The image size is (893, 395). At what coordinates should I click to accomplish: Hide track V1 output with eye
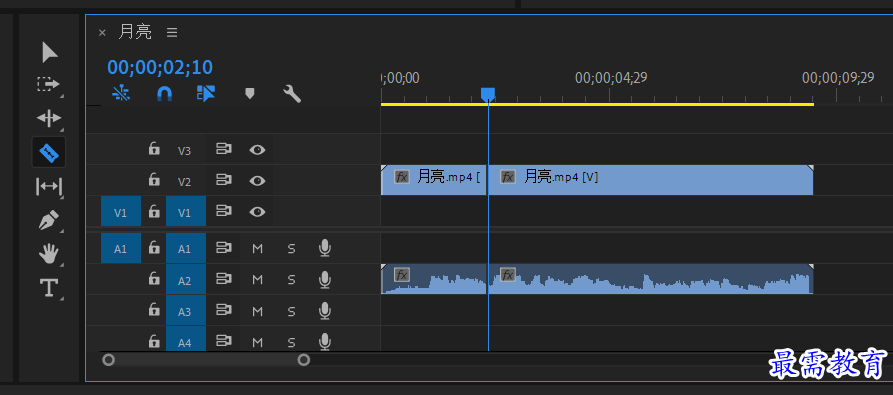[257, 212]
